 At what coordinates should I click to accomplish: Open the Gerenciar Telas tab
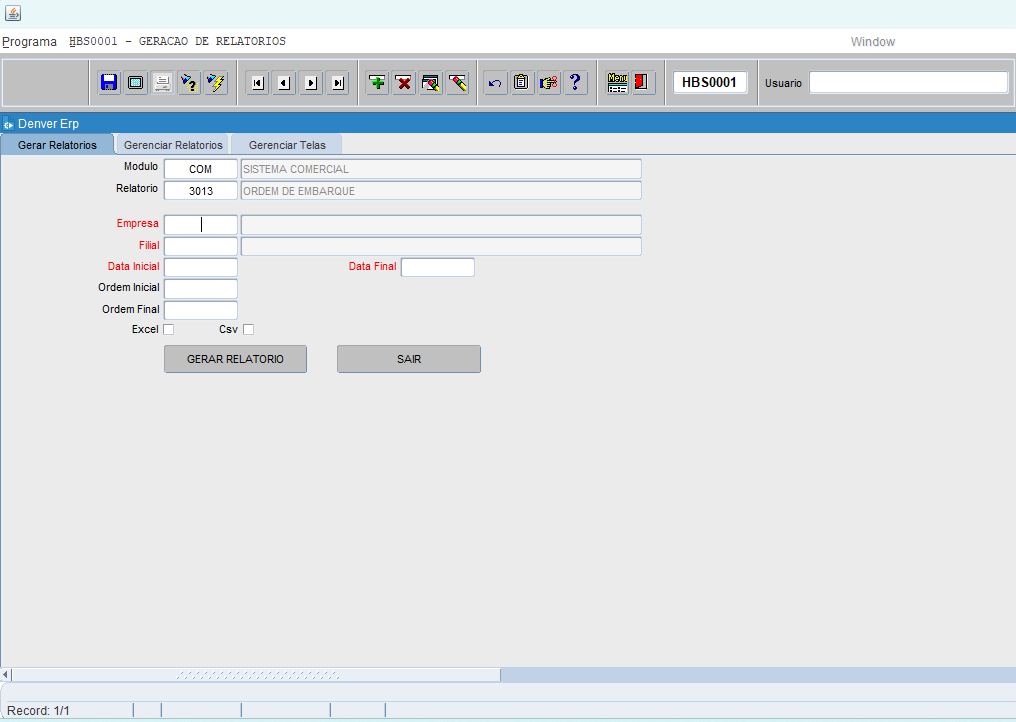click(287, 145)
